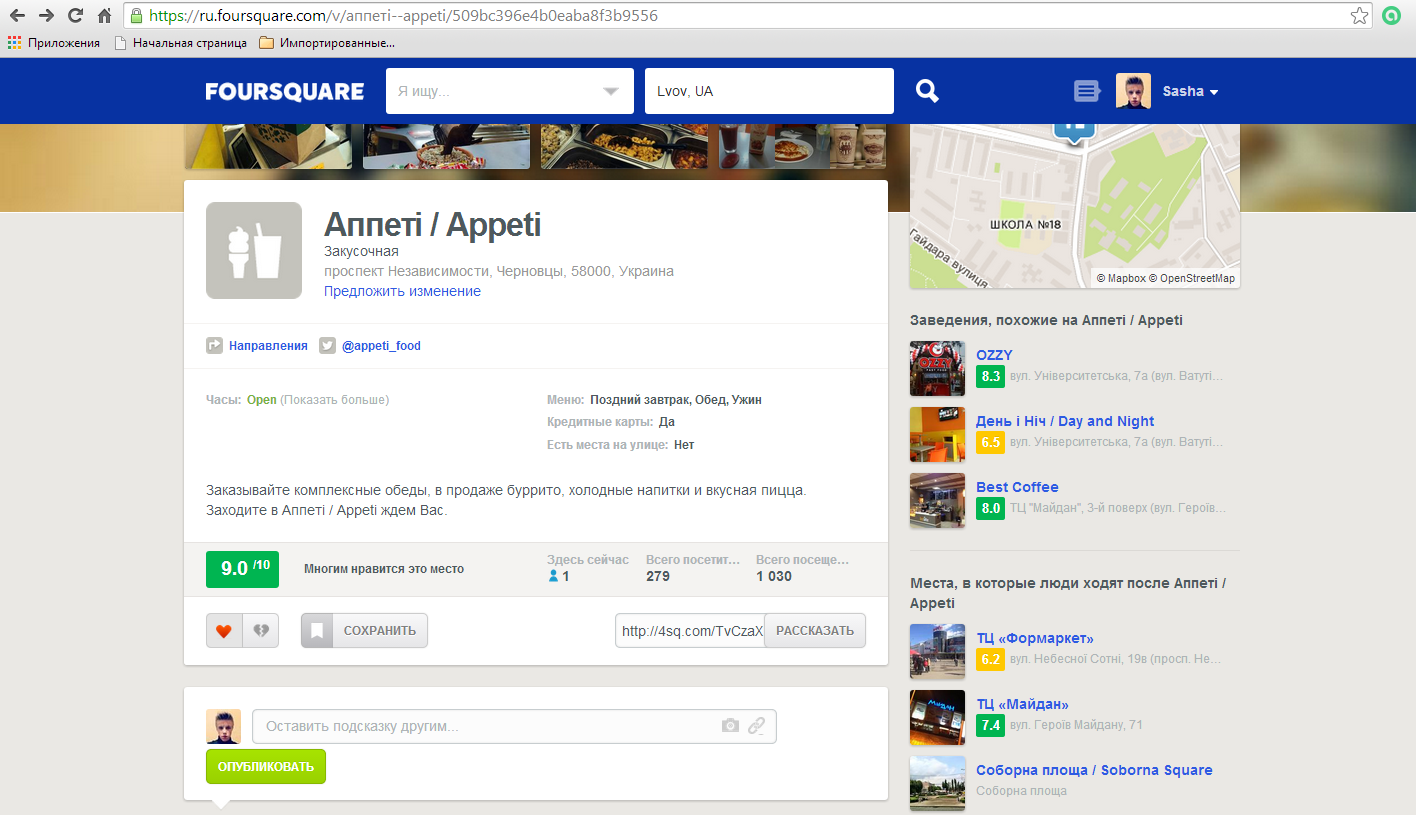Click the directions arrow icon
Viewport: 1416px width, 815px height.
pos(214,346)
